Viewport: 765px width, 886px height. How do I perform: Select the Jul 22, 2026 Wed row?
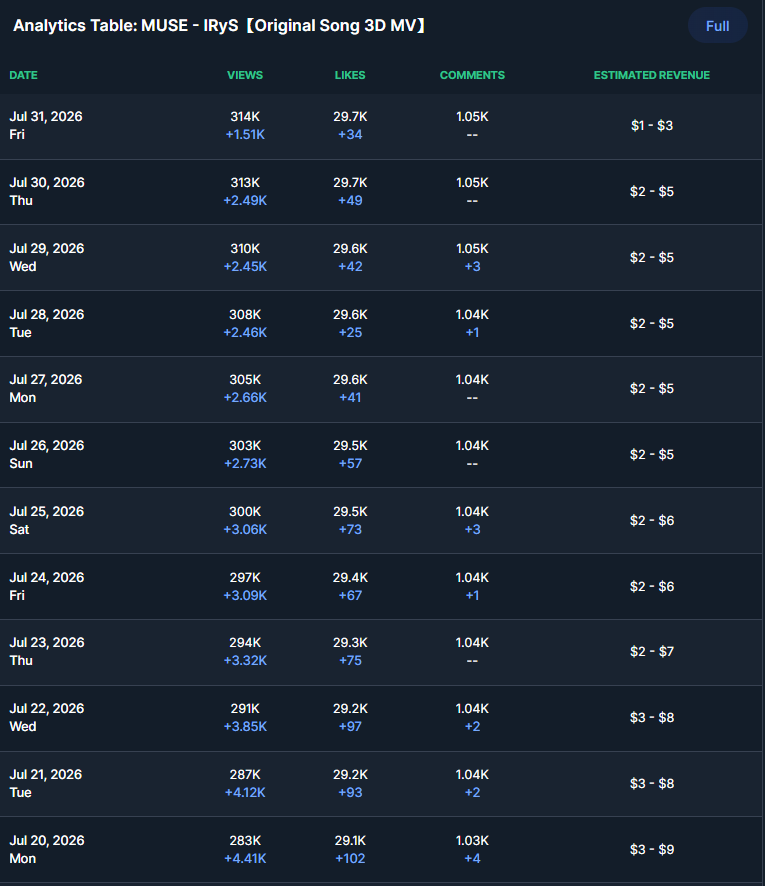click(381, 718)
